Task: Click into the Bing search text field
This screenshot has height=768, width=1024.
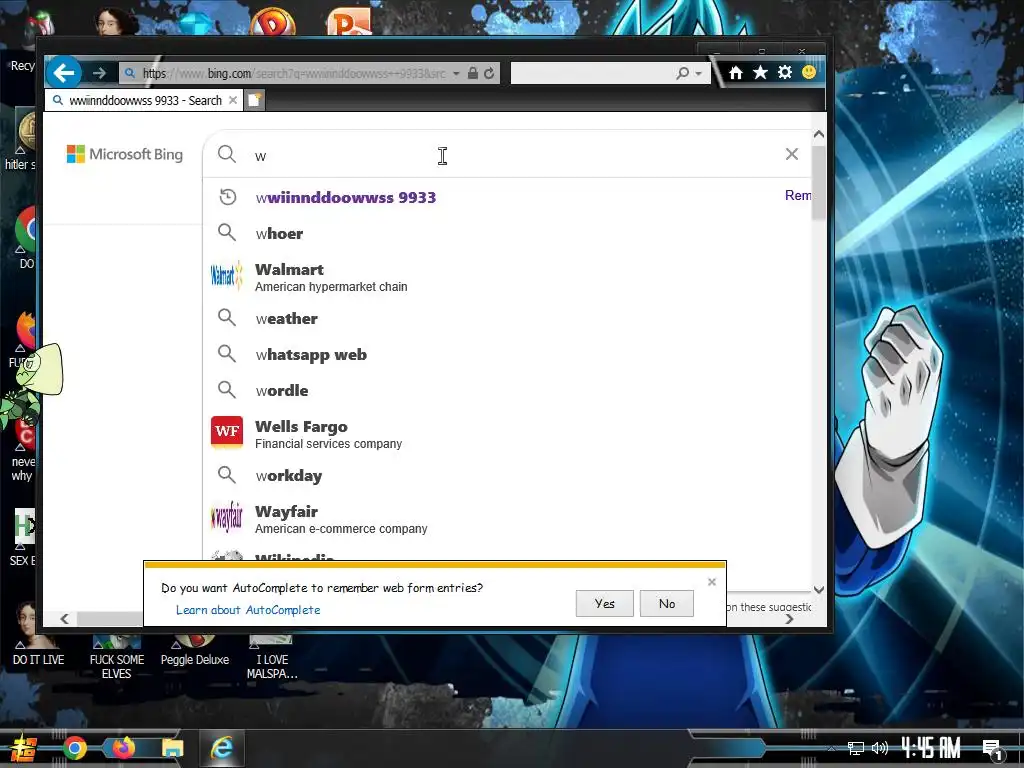Action: (x=509, y=155)
